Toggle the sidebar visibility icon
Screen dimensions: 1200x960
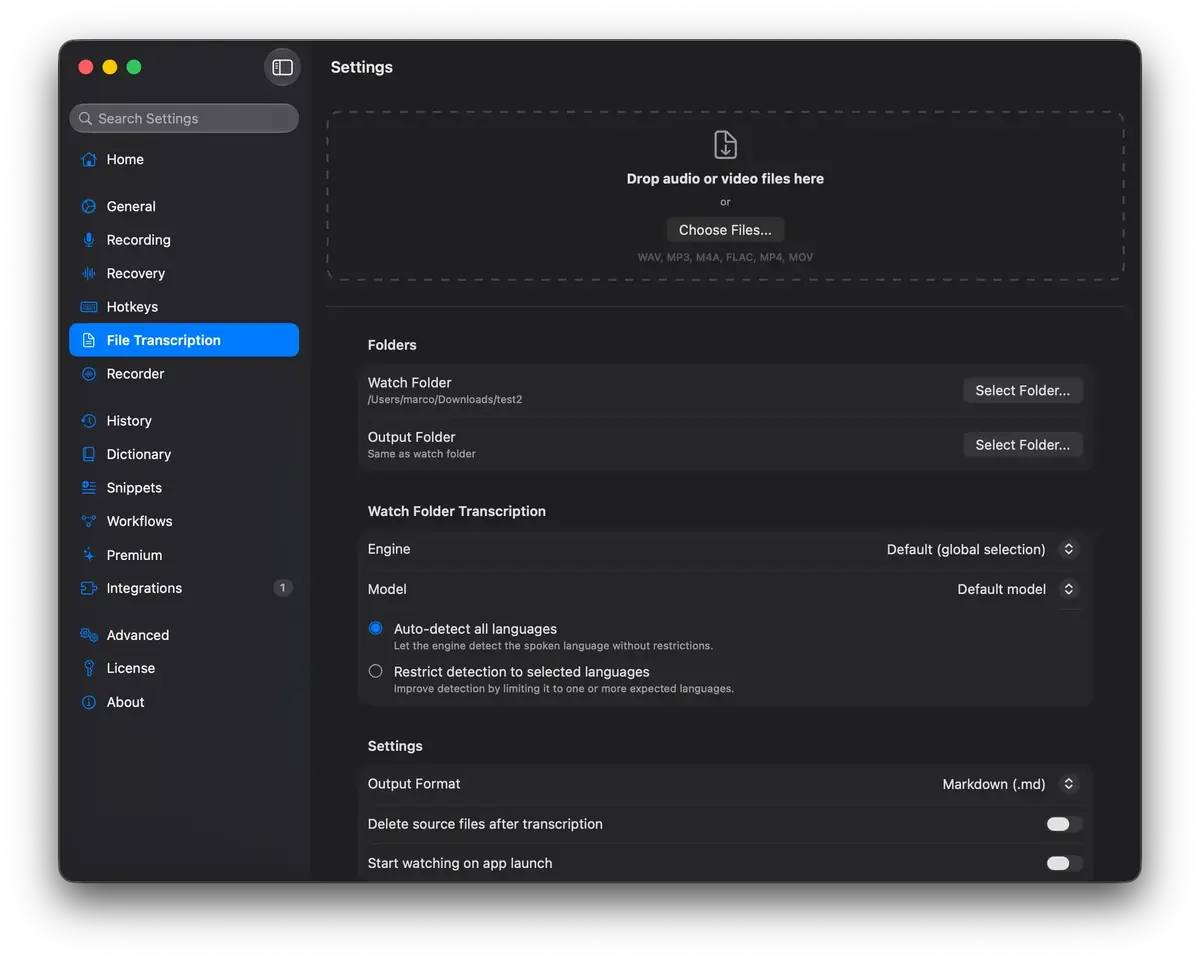pyautogui.click(x=282, y=67)
